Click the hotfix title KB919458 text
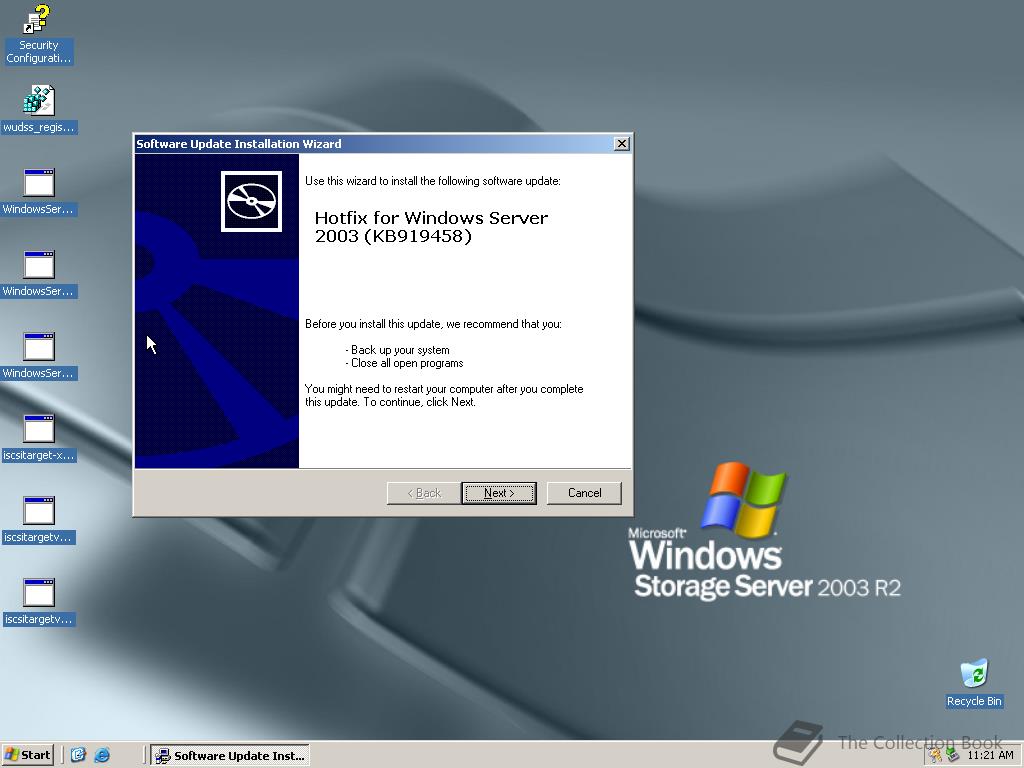Screen dimensions: 1024x768 tap(431, 227)
